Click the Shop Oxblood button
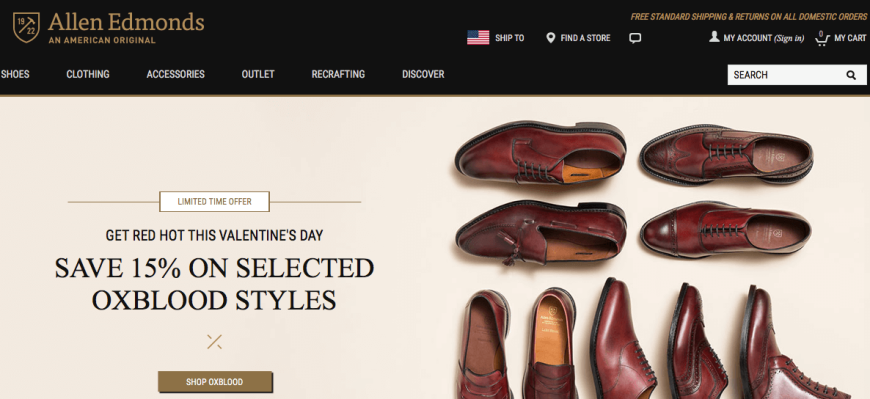 tap(215, 382)
